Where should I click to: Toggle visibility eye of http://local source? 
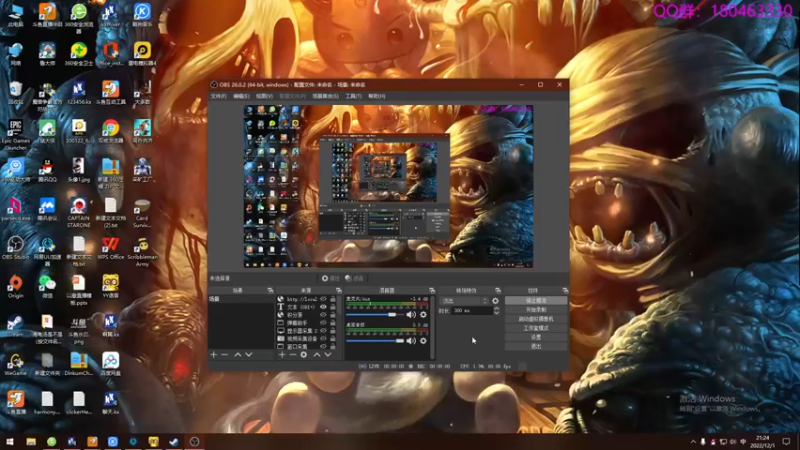tap(323, 299)
